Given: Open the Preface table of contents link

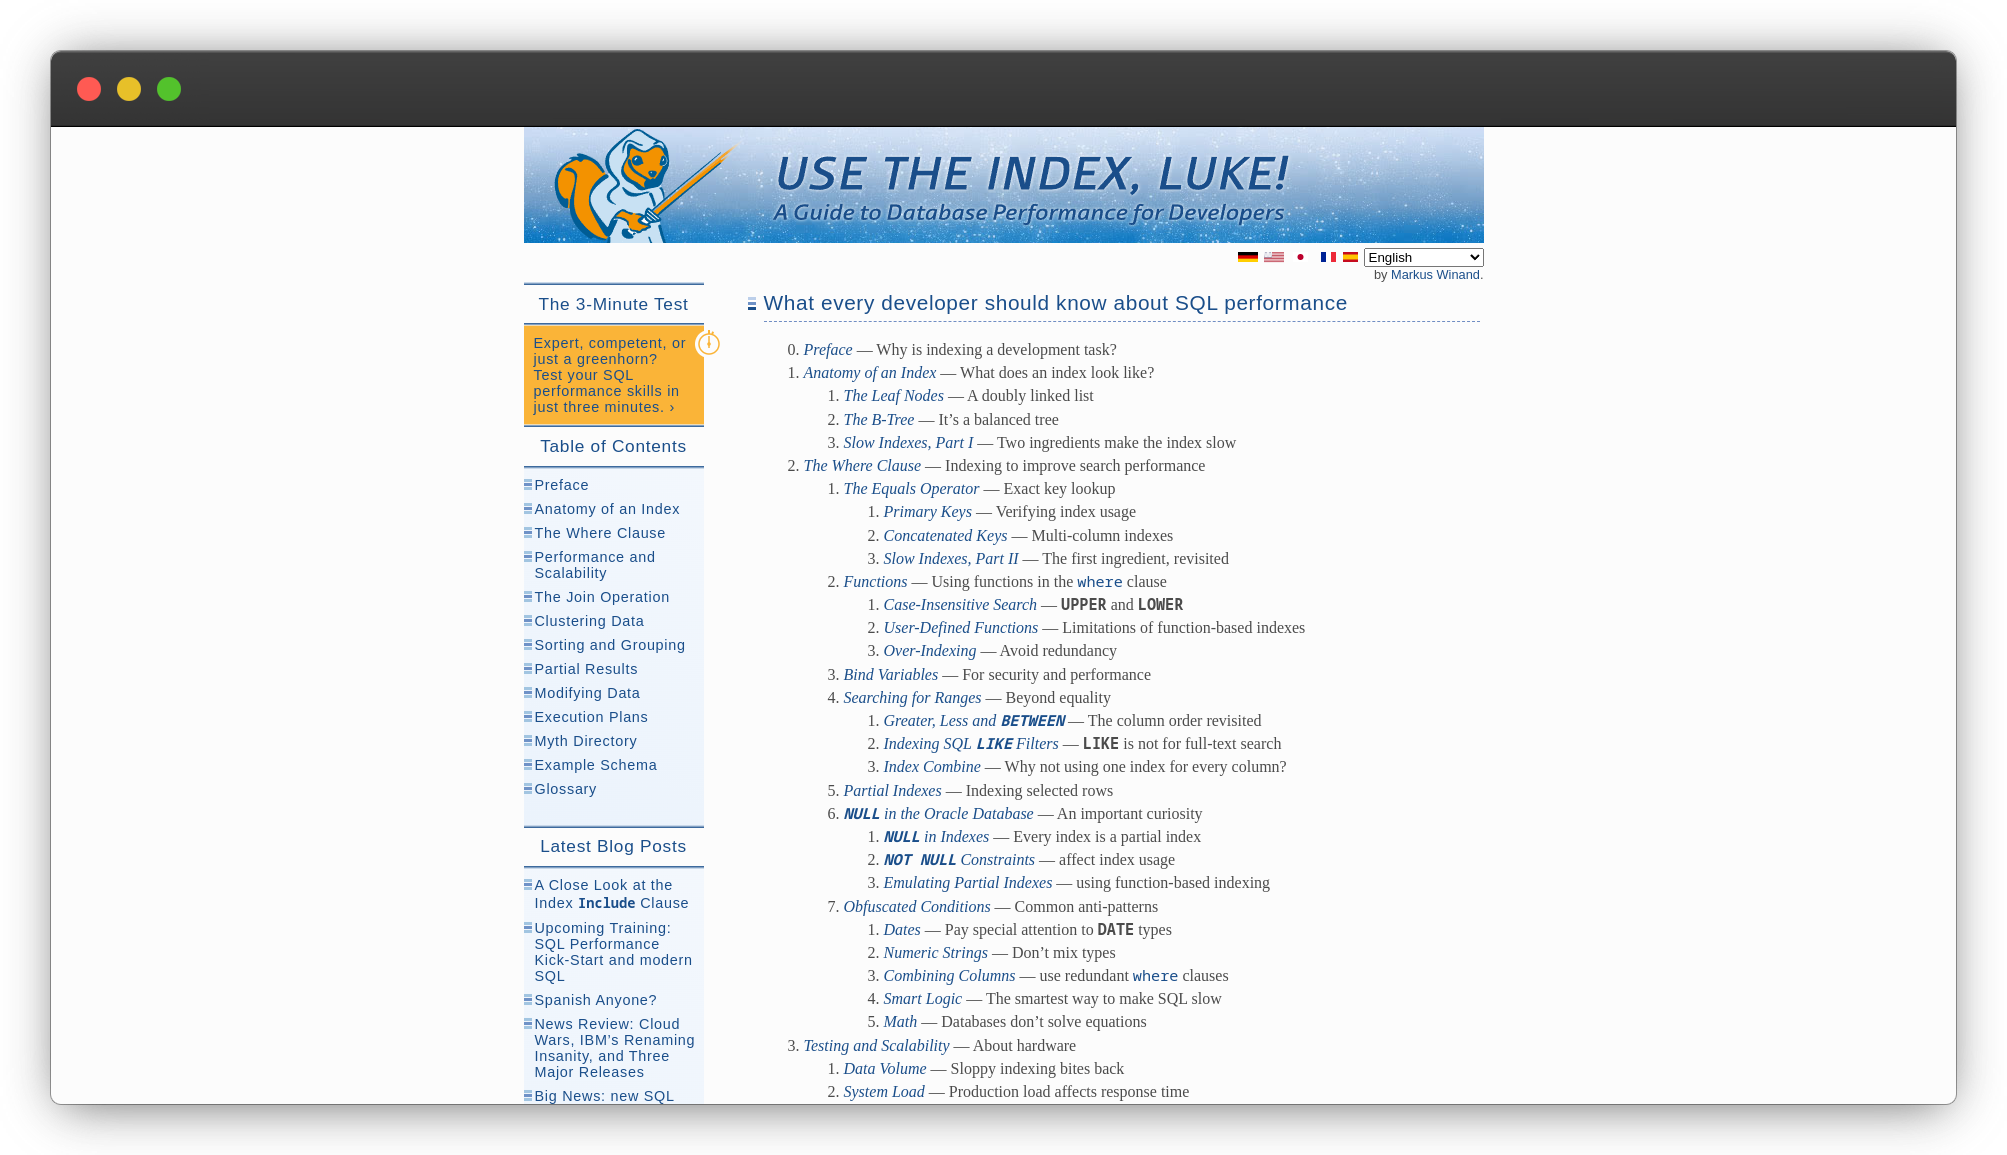Looking at the screenshot, I should tap(561, 484).
